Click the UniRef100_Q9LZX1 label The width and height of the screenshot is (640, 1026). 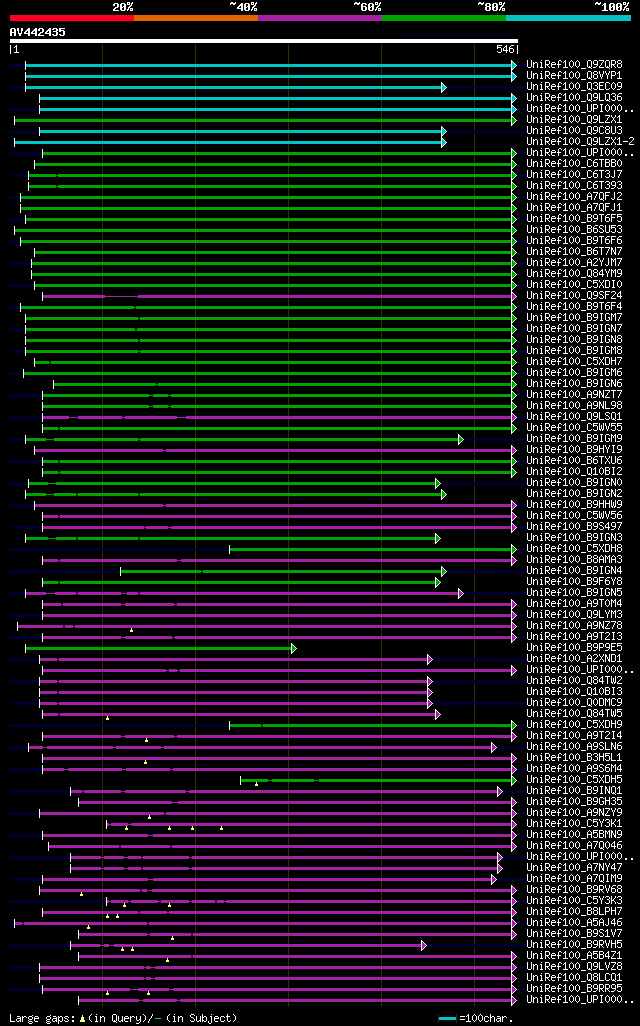coord(575,120)
